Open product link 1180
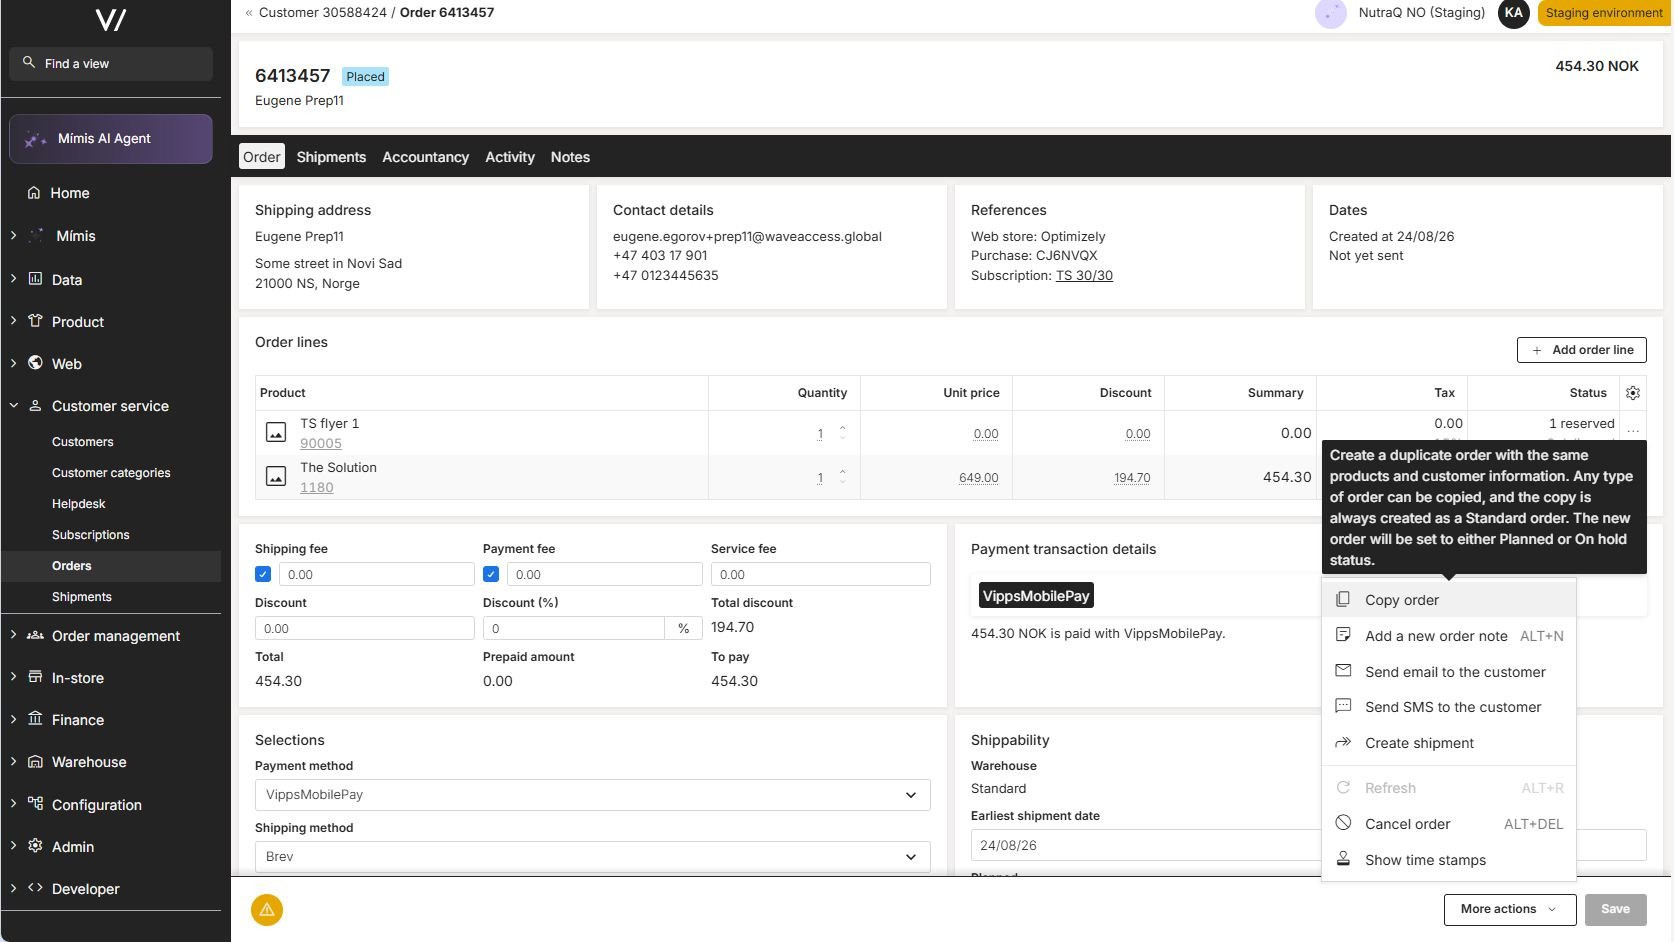Screen dimensions: 1674x942 317,488
